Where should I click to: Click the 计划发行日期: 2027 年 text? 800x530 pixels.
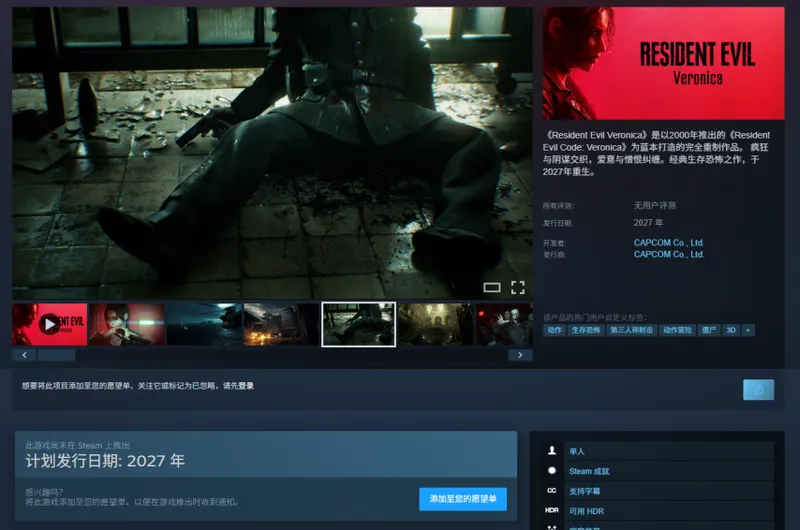click(x=105, y=461)
